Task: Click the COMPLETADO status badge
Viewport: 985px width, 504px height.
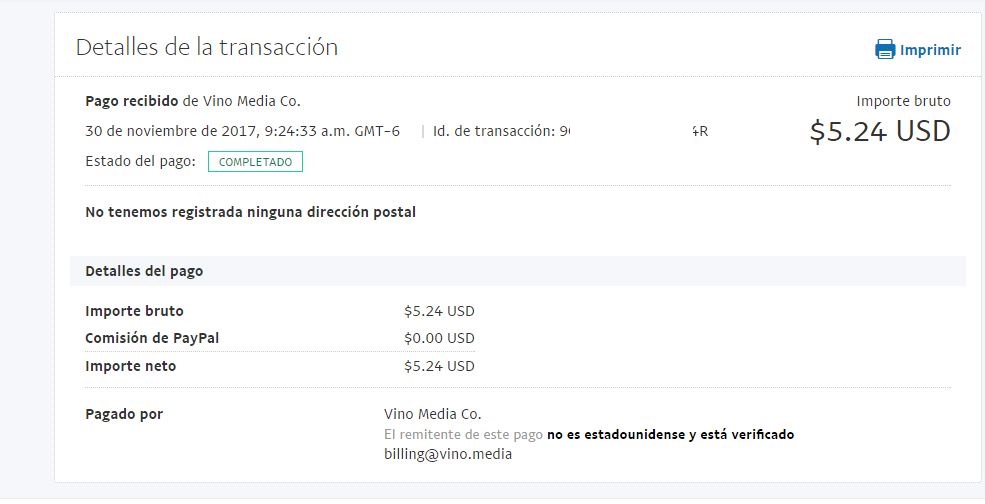Action: 255,161
